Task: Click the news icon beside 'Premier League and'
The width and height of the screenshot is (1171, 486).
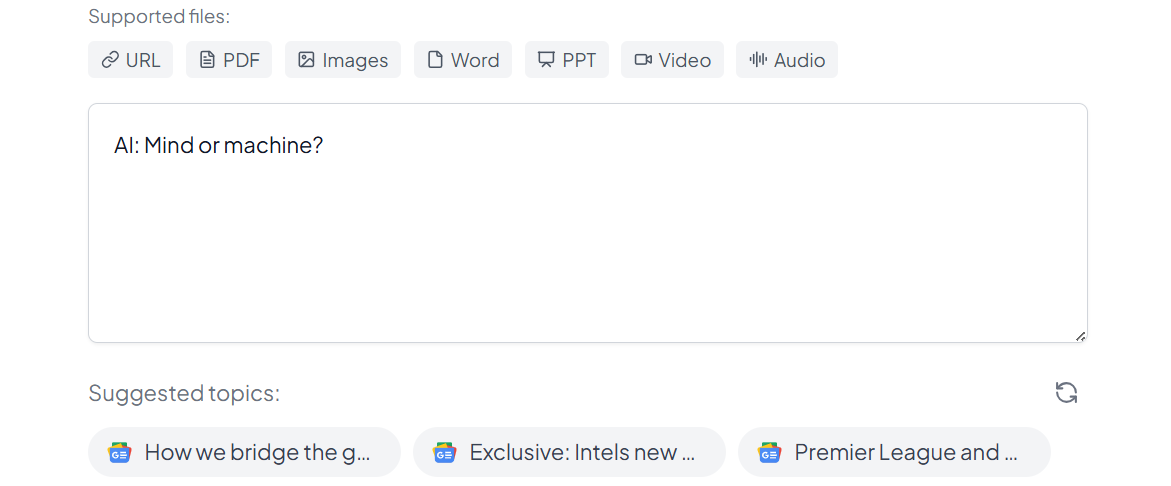Action: tap(770, 453)
